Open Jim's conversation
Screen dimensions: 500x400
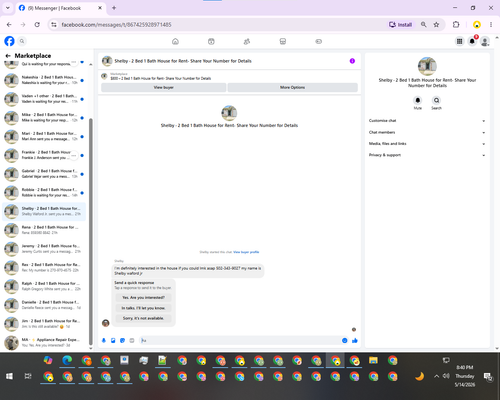(44, 323)
